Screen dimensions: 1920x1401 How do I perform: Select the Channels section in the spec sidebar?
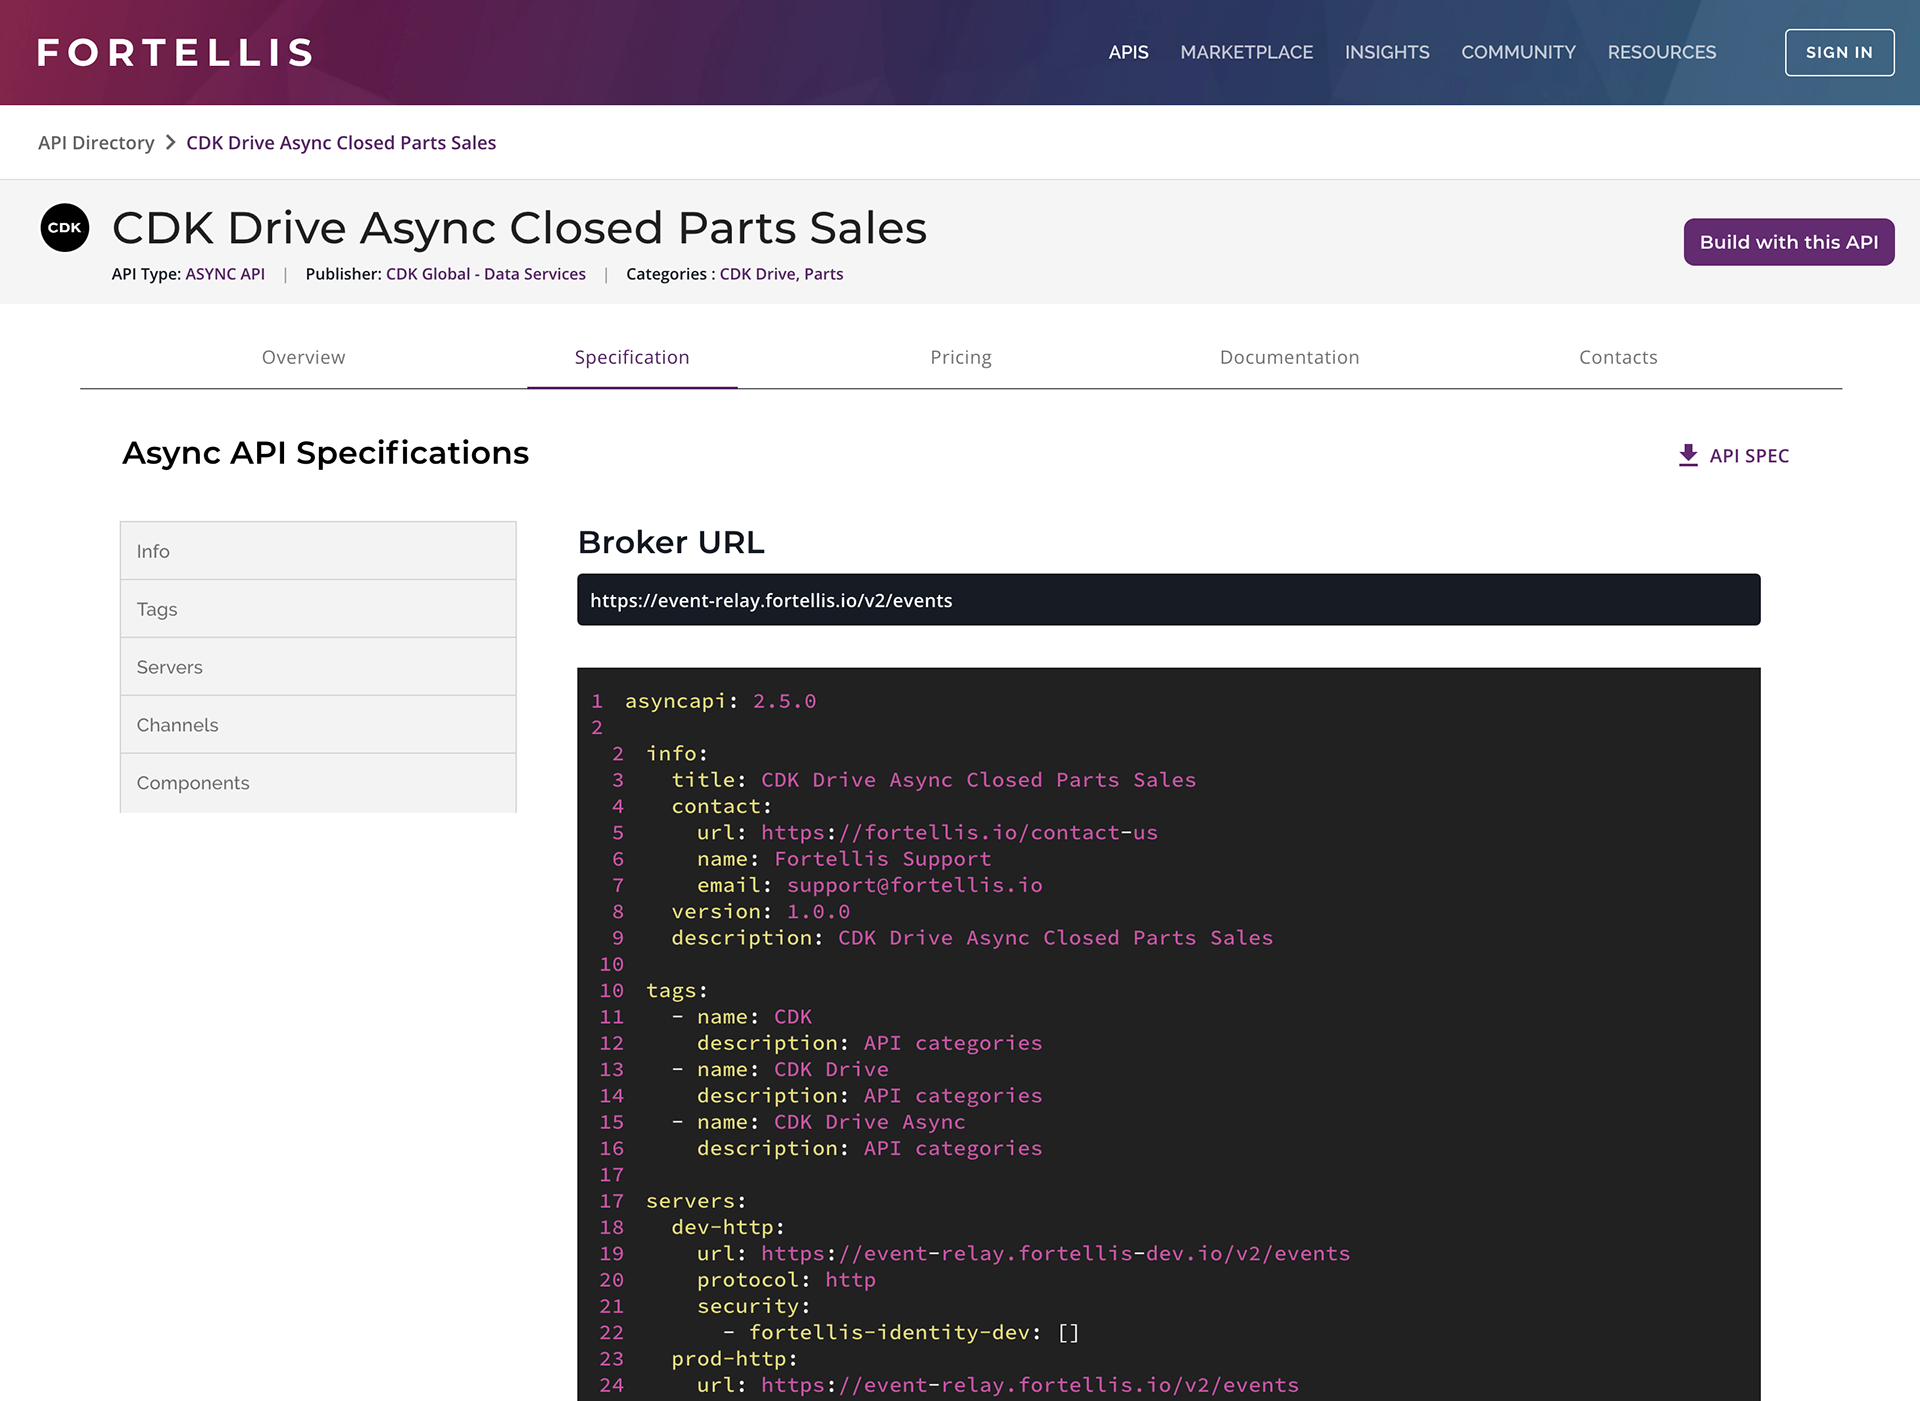coord(177,724)
